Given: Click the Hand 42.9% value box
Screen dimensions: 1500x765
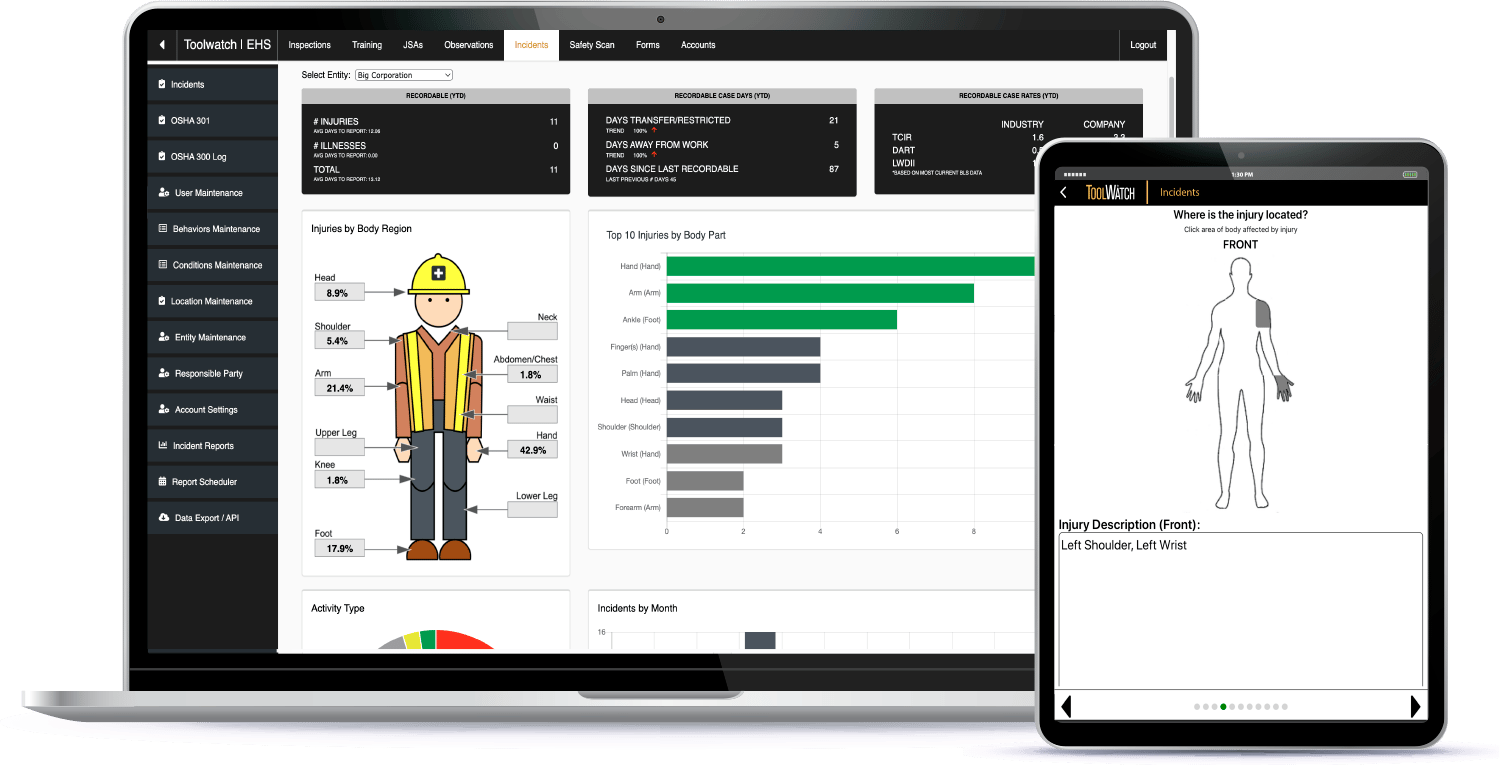Looking at the screenshot, I should (532, 450).
